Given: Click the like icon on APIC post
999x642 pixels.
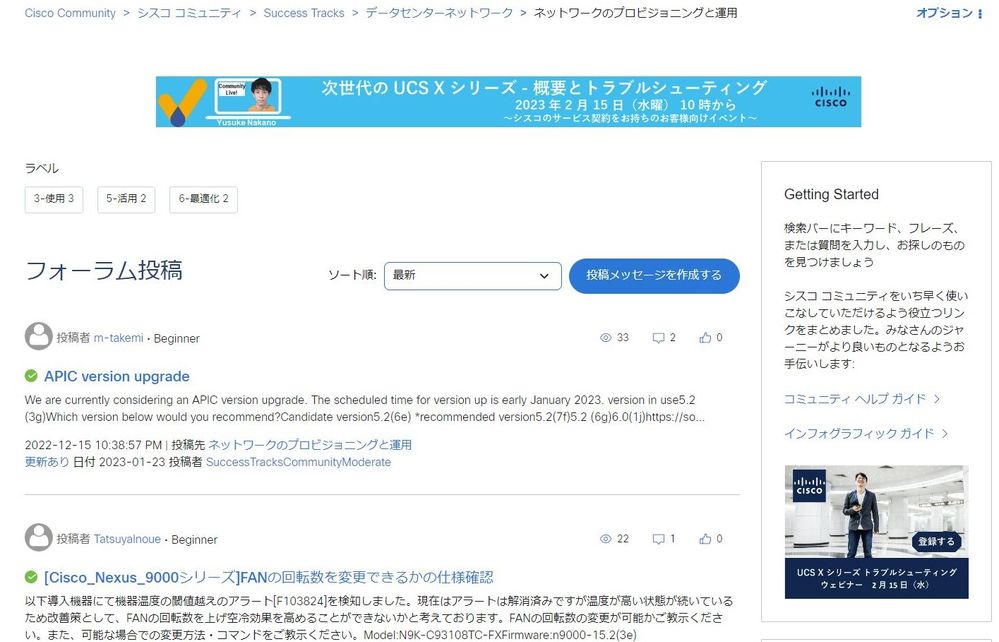Looking at the screenshot, I should point(705,338).
